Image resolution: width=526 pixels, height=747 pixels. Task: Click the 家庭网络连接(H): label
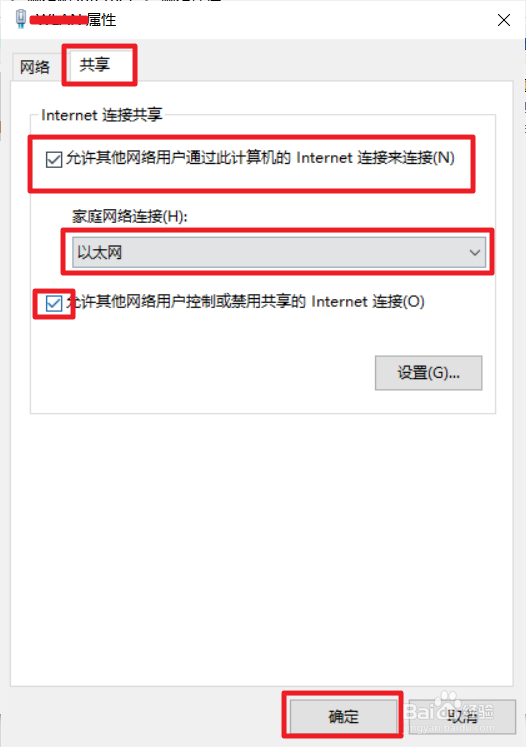click(130, 216)
